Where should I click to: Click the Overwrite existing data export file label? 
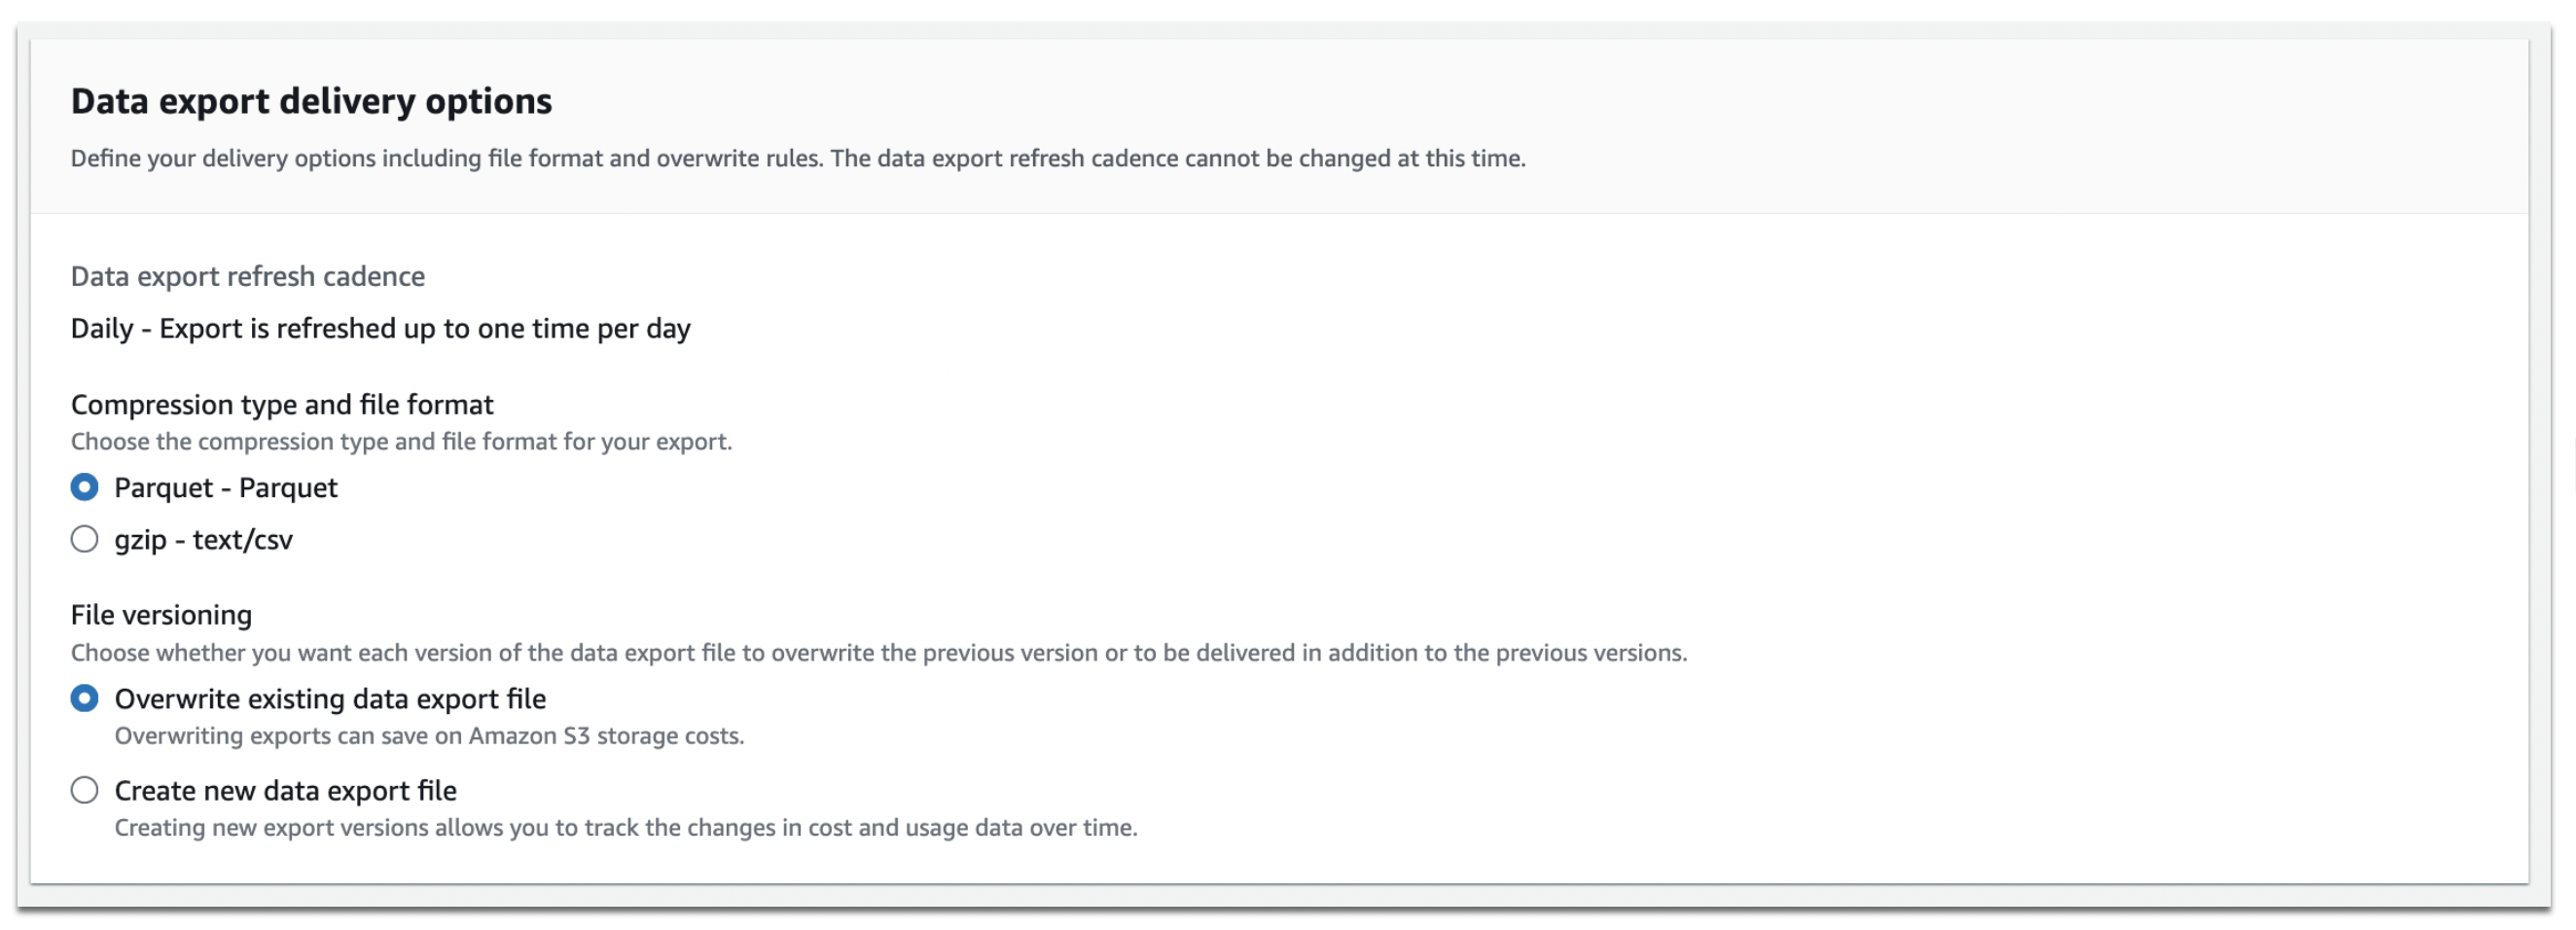point(330,699)
